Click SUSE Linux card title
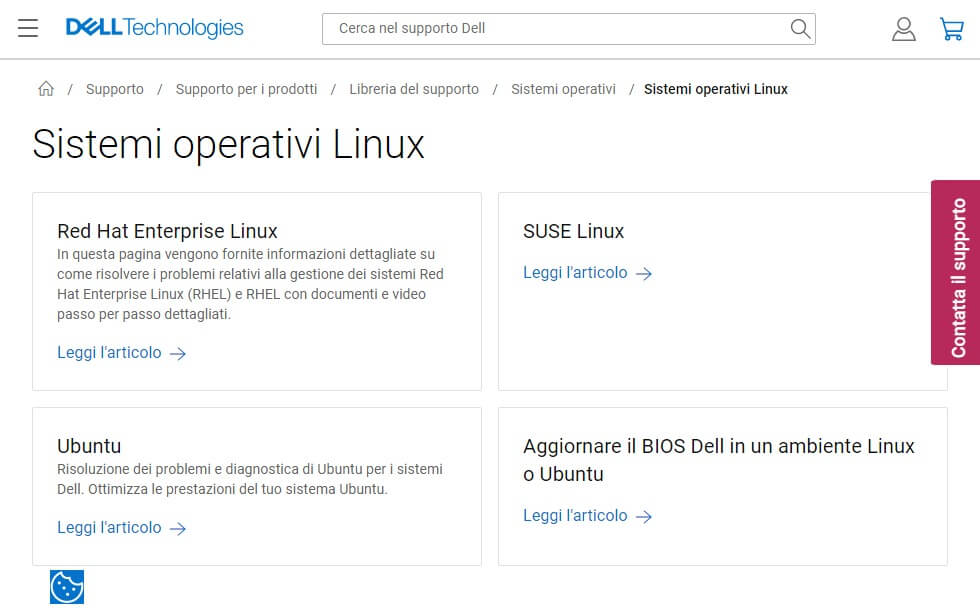Image resolution: width=980 pixels, height=614 pixels. pyautogui.click(x=573, y=231)
